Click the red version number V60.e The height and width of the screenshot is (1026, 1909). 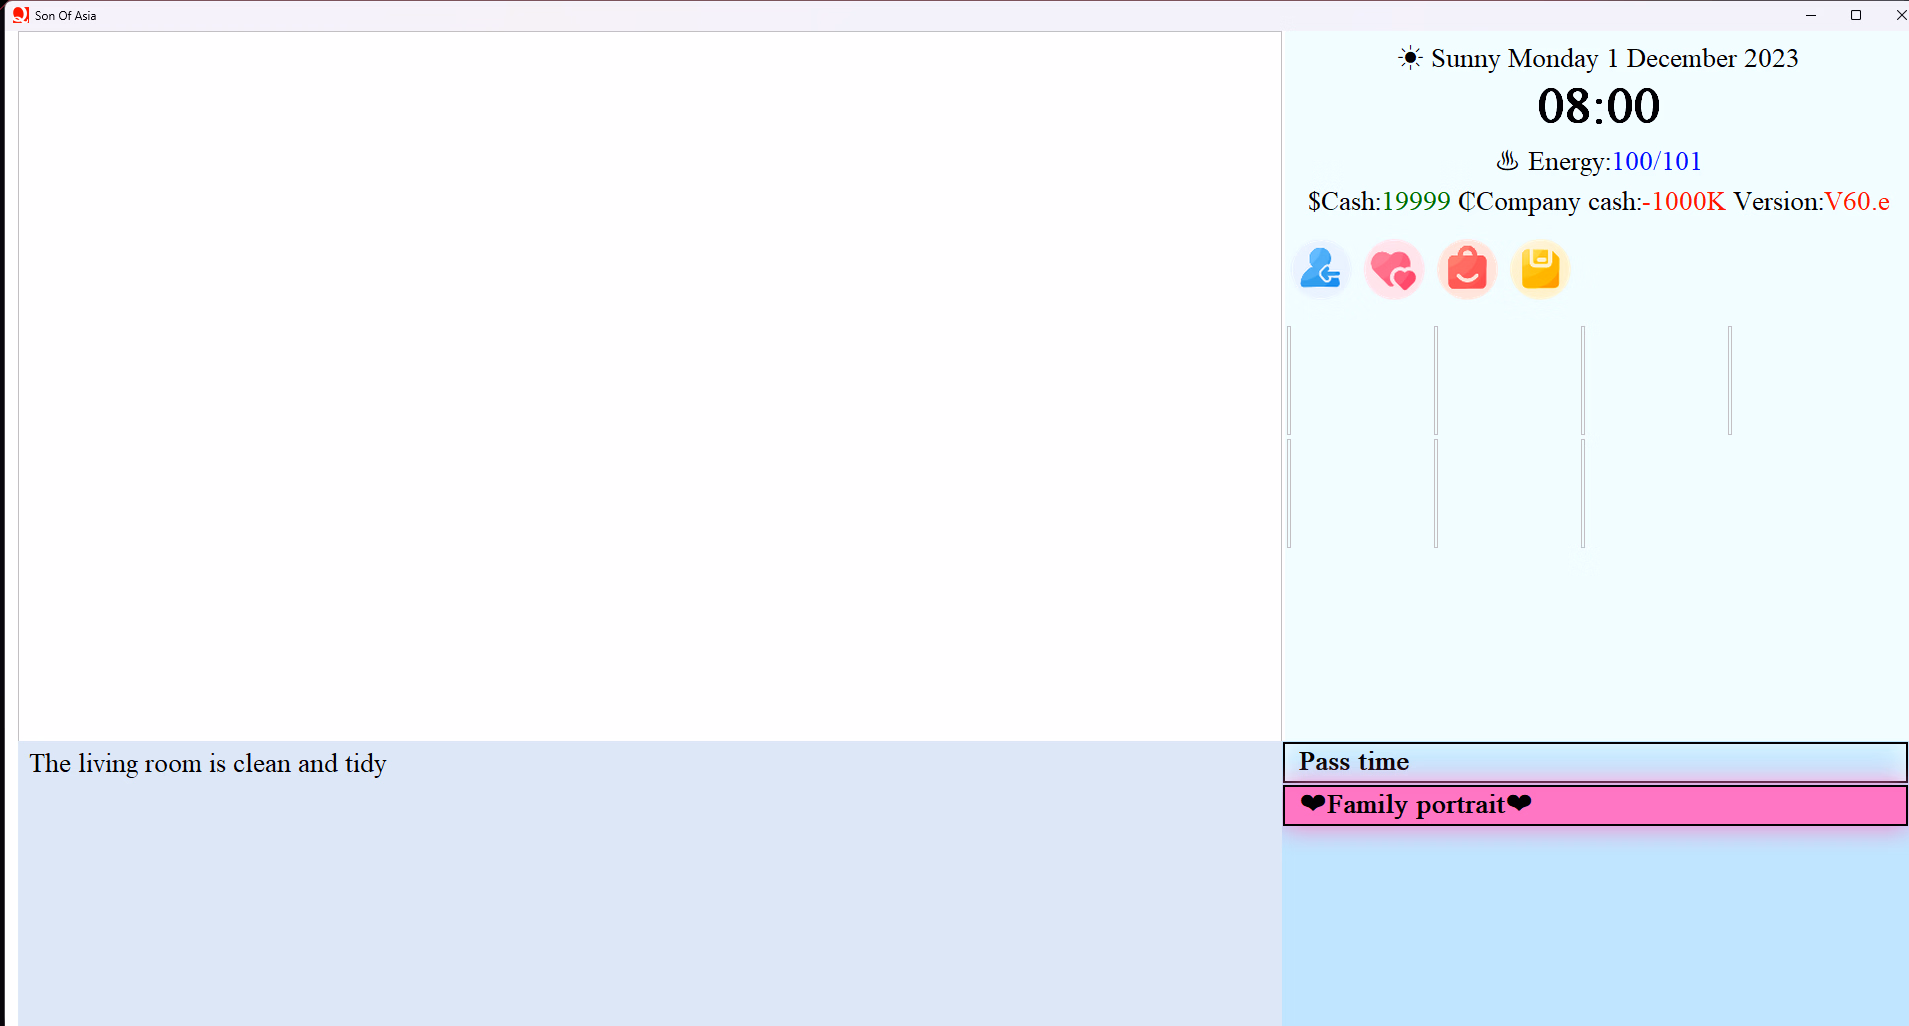(x=1857, y=201)
